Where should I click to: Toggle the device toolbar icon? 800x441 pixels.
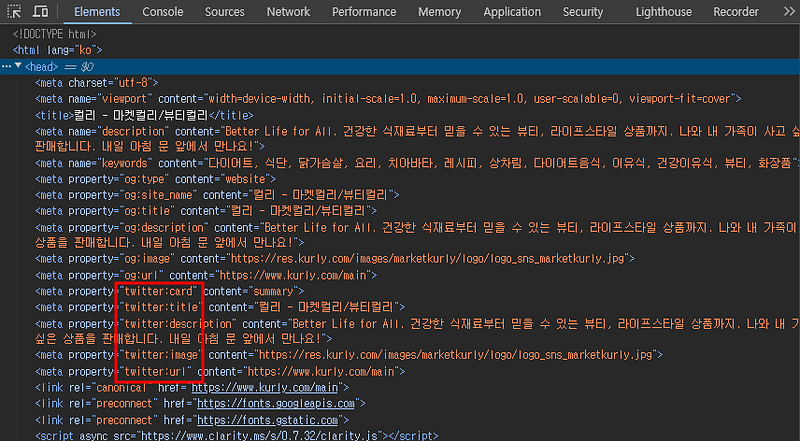pyautogui.click(x=40, y=11)
